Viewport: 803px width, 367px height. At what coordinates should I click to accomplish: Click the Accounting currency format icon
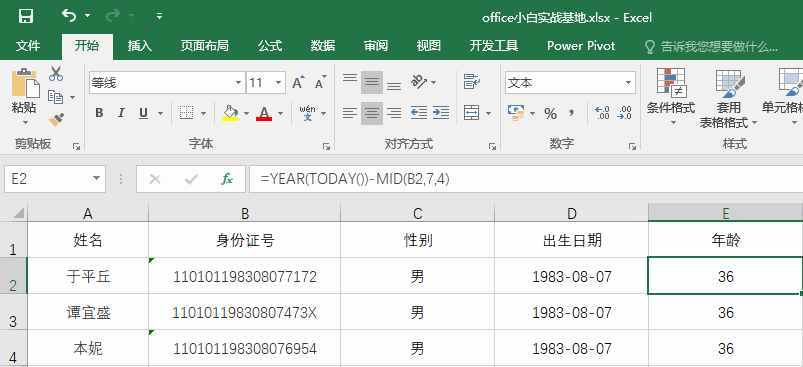coord(515,113)
